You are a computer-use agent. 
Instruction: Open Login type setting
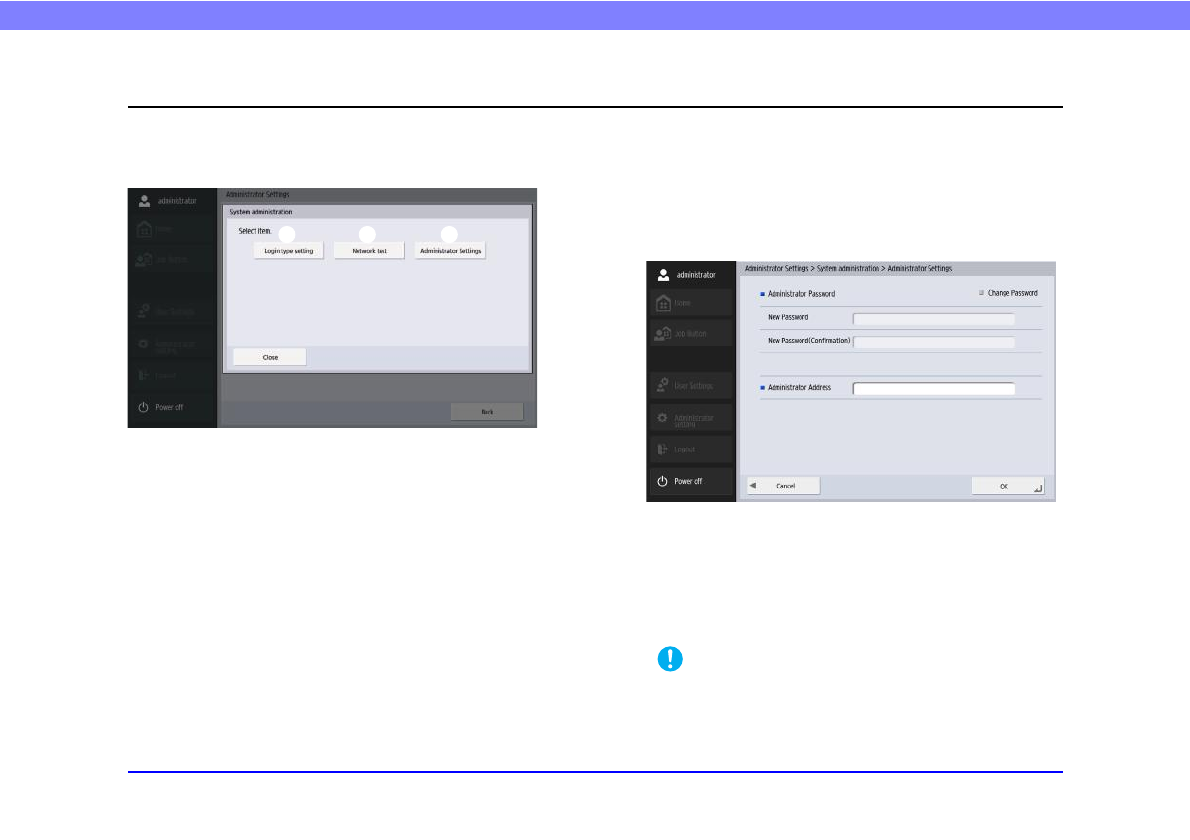(x=289, y=251)
